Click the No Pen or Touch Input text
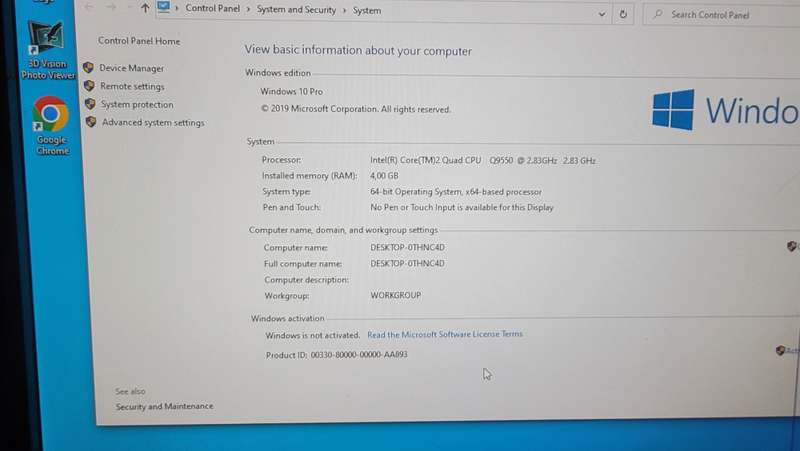Screen dimensions: 800x451 [462, 207]
